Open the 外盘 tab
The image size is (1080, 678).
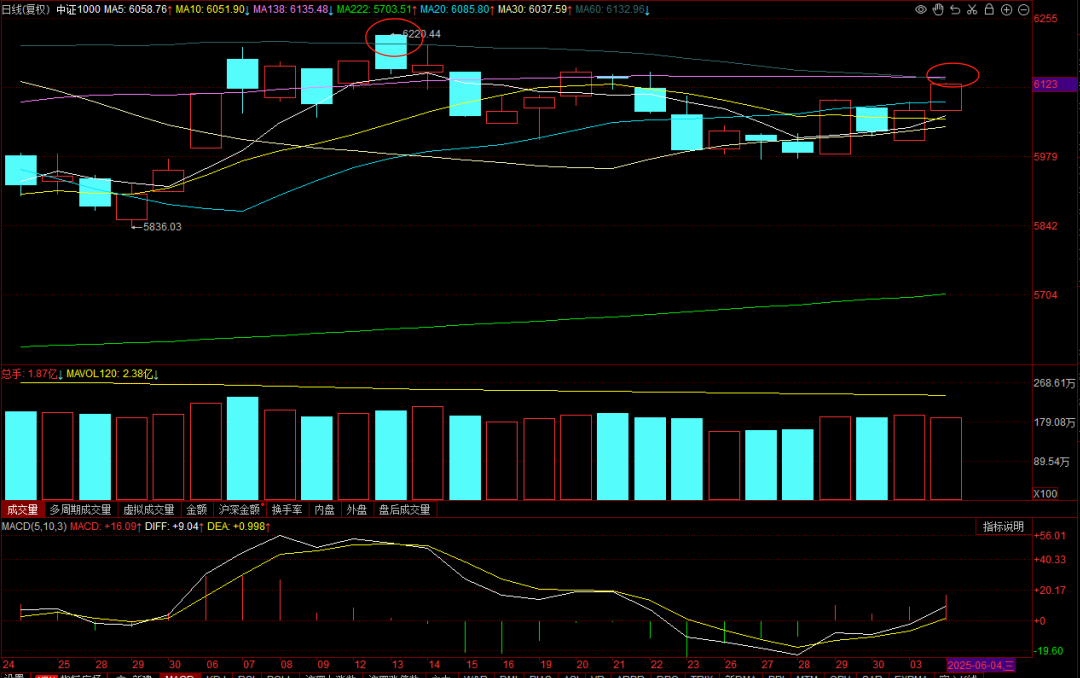pyautogui.click(x=357, y=510)
